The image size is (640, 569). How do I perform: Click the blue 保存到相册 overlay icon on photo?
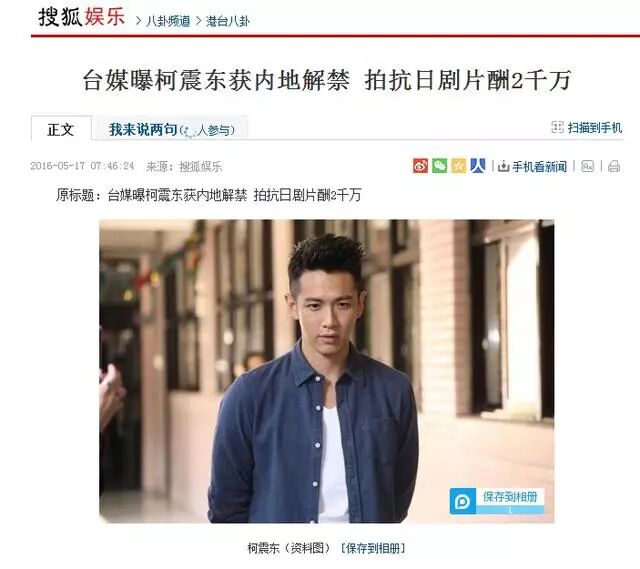(463, 501)
